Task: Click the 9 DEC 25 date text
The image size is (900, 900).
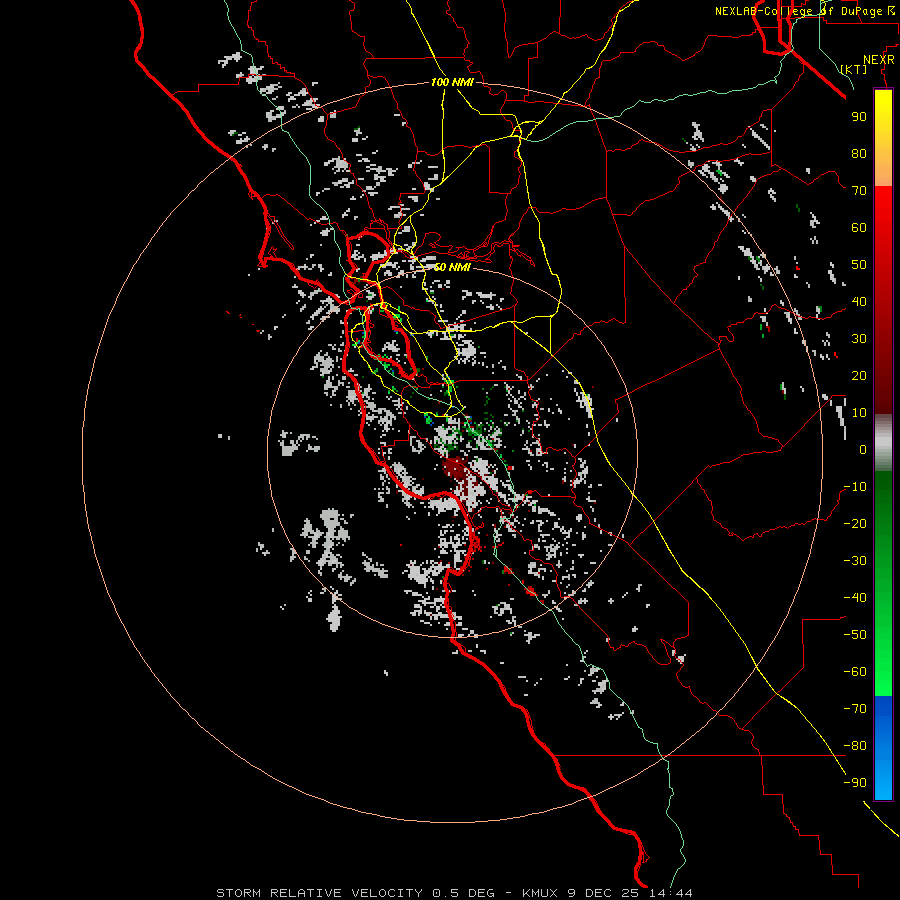Action: pyautogui.click(x=604, y=893)
